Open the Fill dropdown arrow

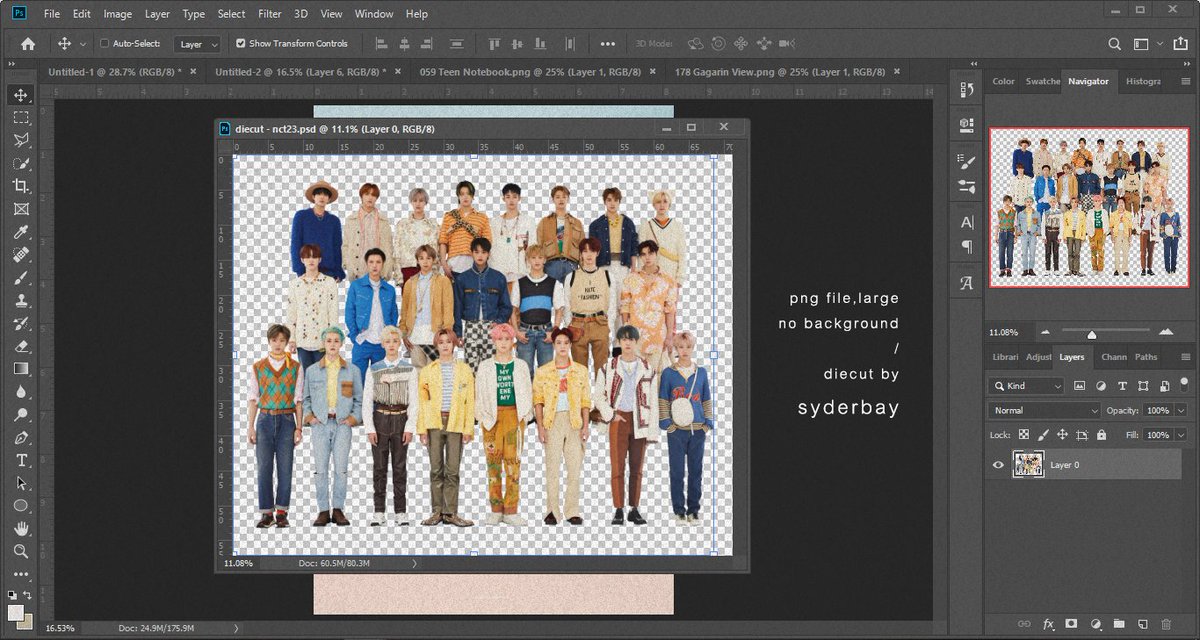[x=1181, y=436]
